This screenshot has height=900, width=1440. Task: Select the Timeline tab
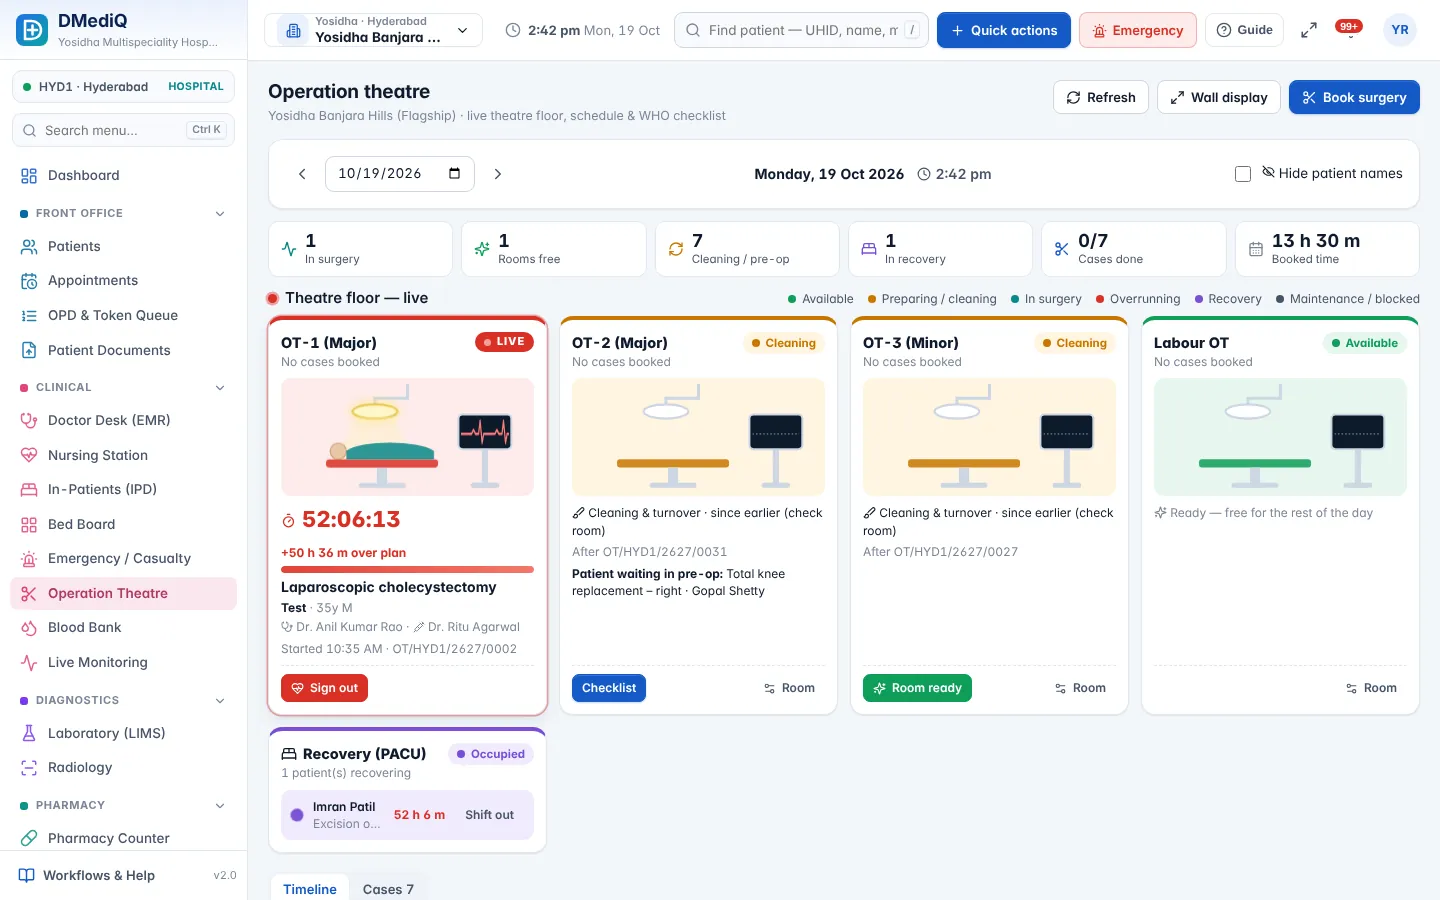point(310,889)
